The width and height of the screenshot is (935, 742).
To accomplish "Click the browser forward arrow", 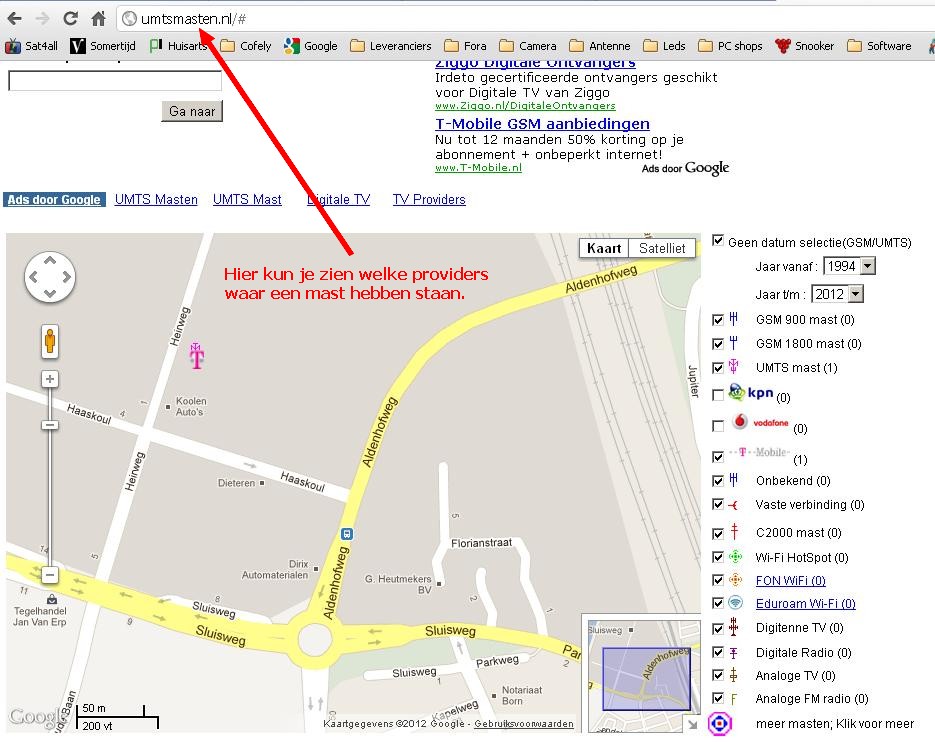I will pyautogui.click(x=42, y=18).
